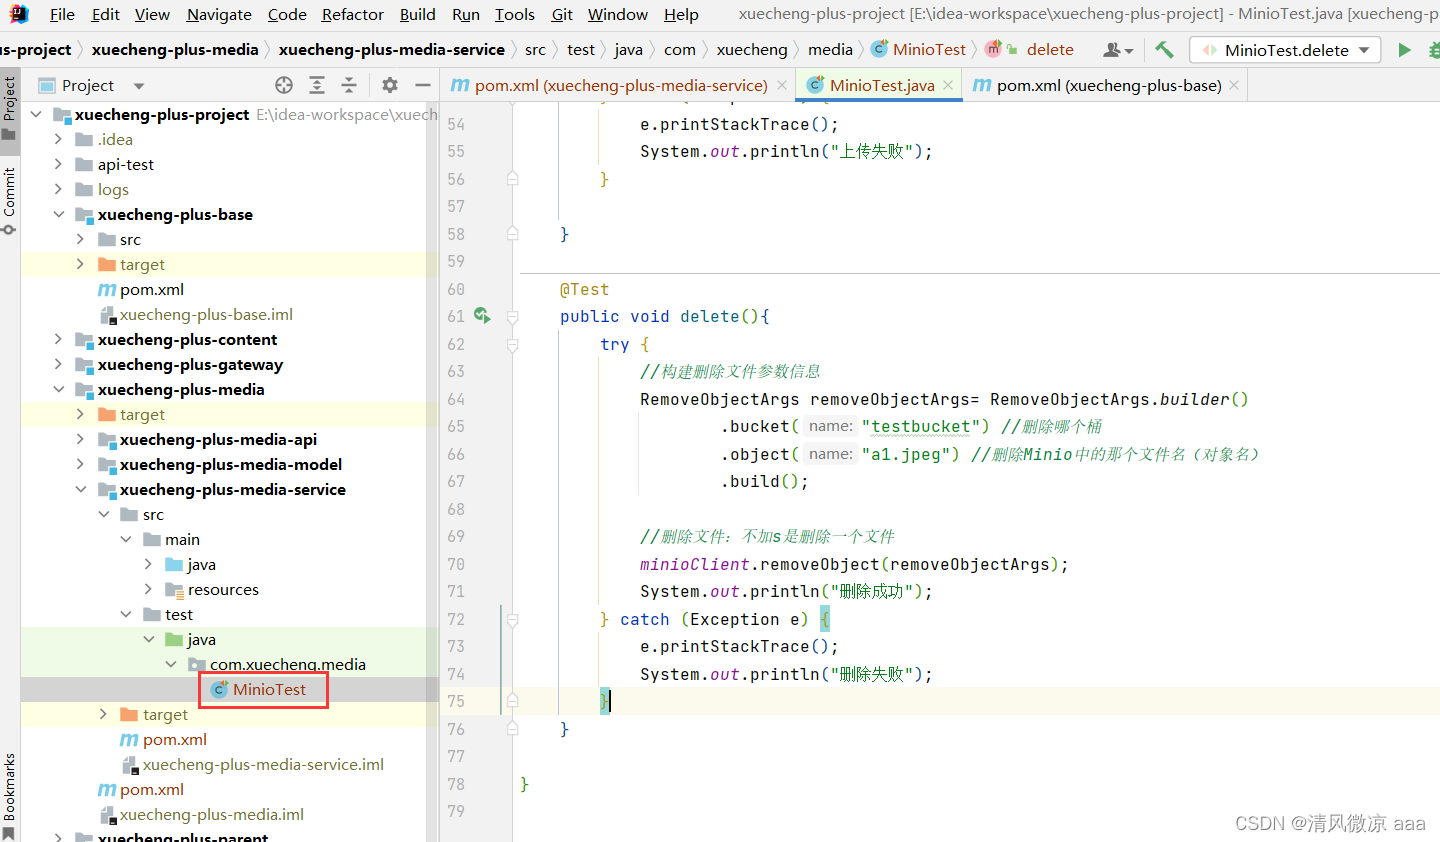Close the pom.xml (xuecheng-plus-media-service) tab
Image resolution: width=1440 pixels, height=842 pixels.
782,85
